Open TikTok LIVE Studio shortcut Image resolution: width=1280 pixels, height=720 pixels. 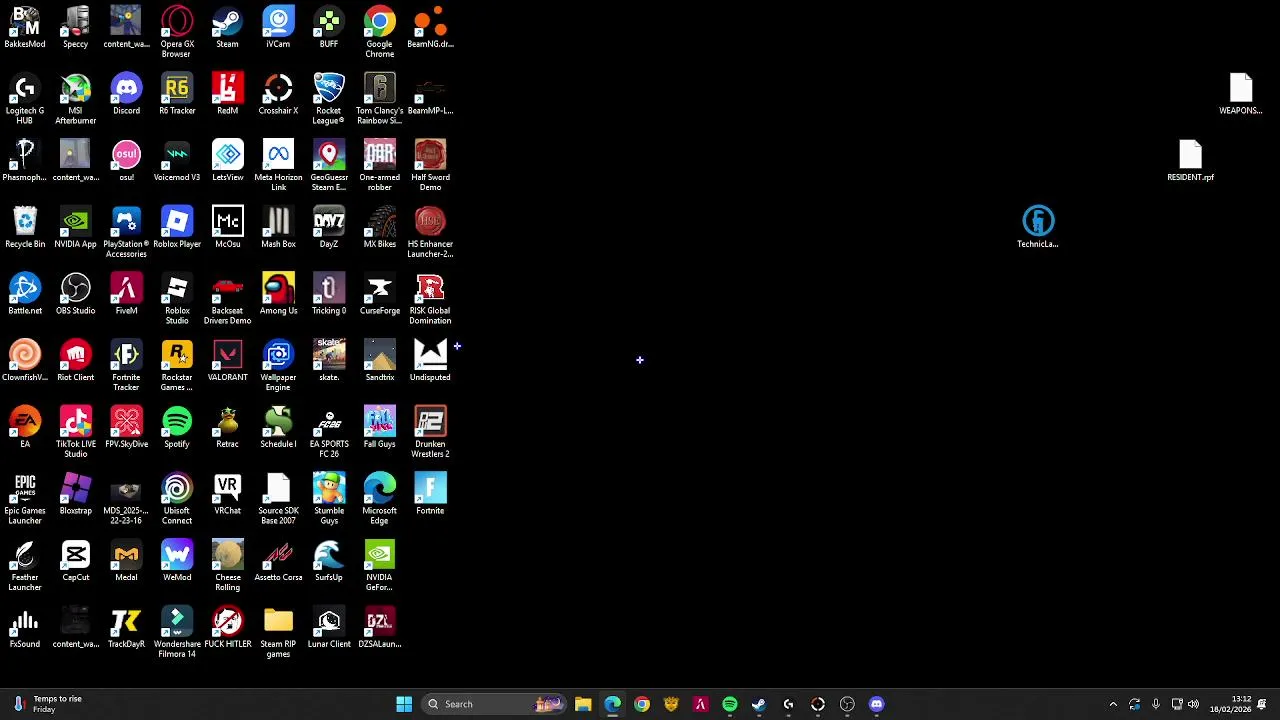(76, 432)
